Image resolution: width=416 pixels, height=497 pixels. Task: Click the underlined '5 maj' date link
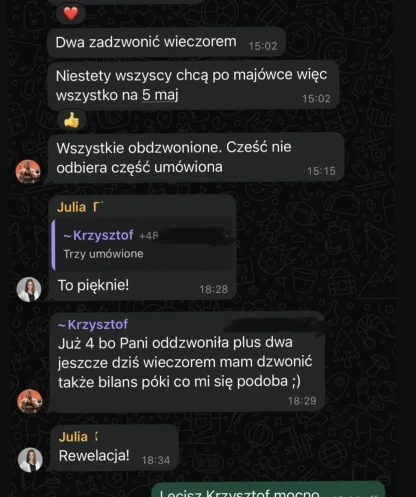pyautogui.click(x=160, y=95)
